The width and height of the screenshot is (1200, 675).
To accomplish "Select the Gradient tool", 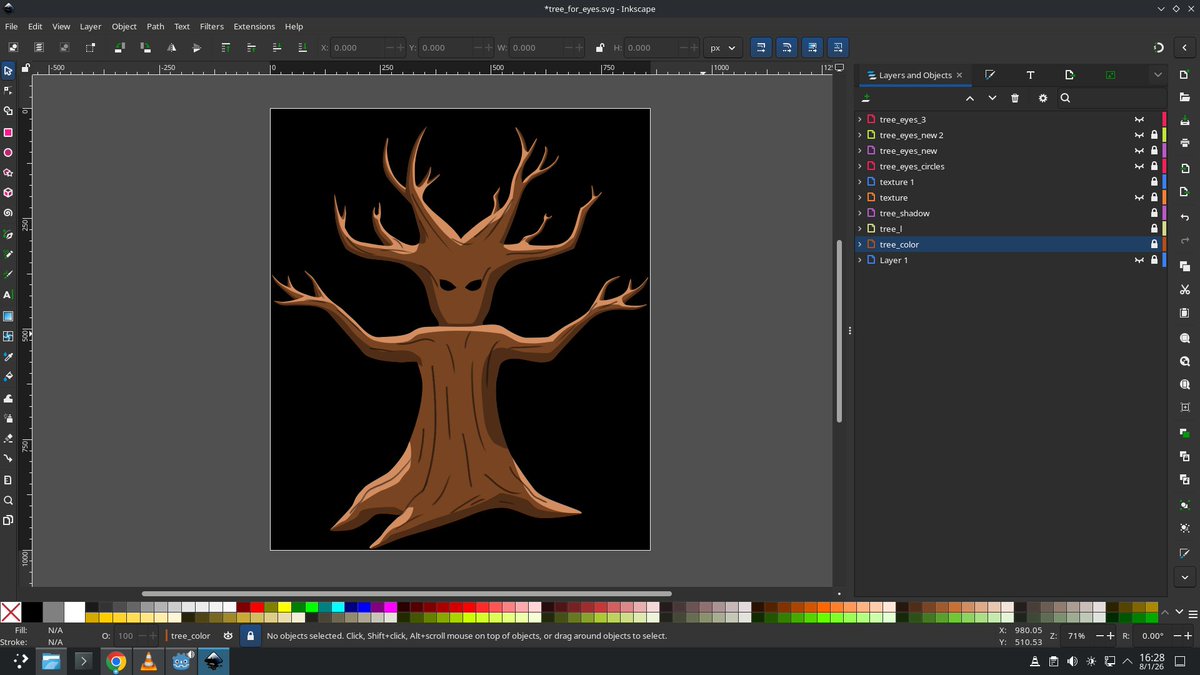I will 8,316.
